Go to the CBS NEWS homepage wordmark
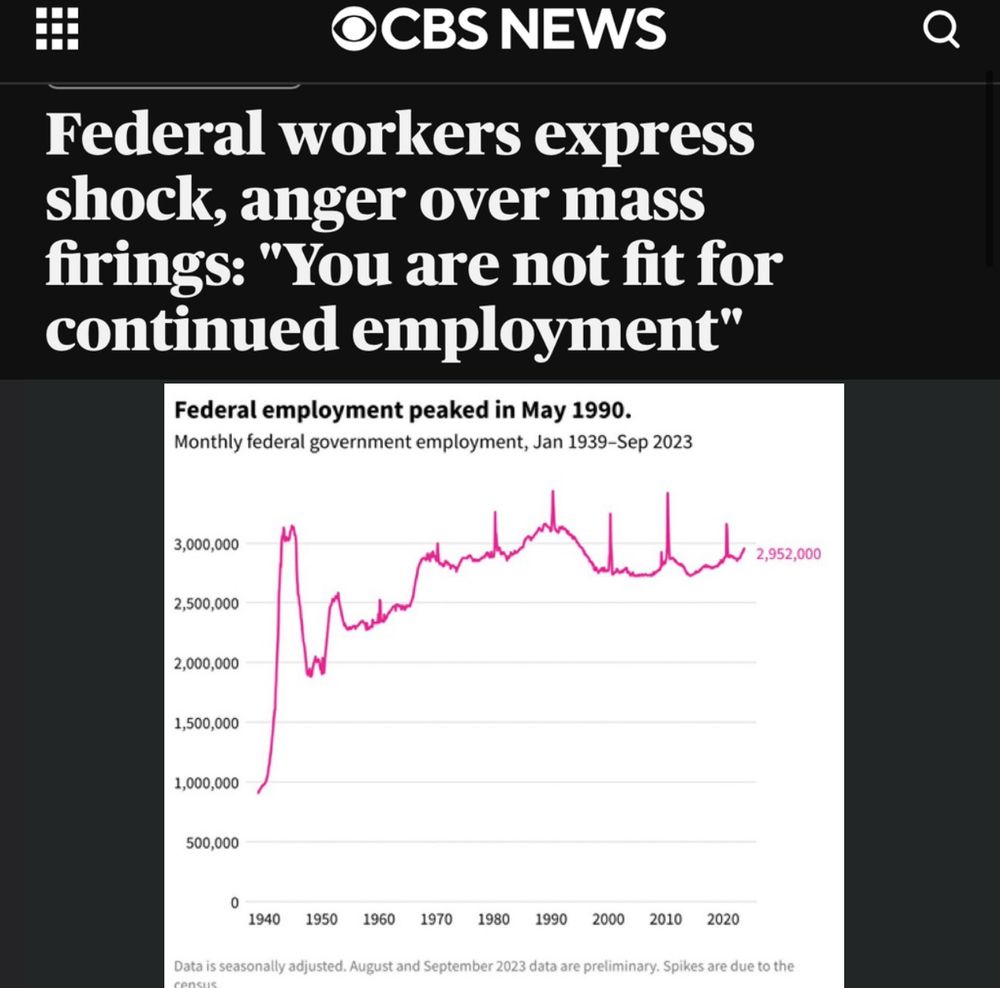 499,29
